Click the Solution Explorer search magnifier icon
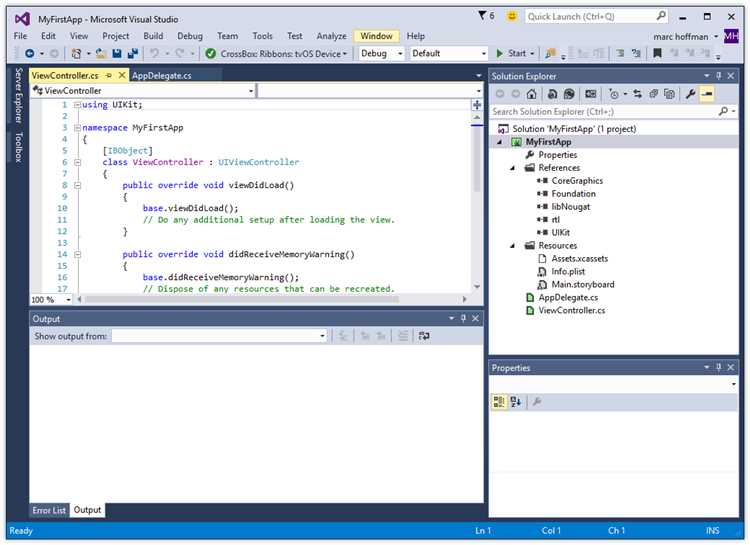Screen dimensions: 750x545 click(x=723, y=111)
